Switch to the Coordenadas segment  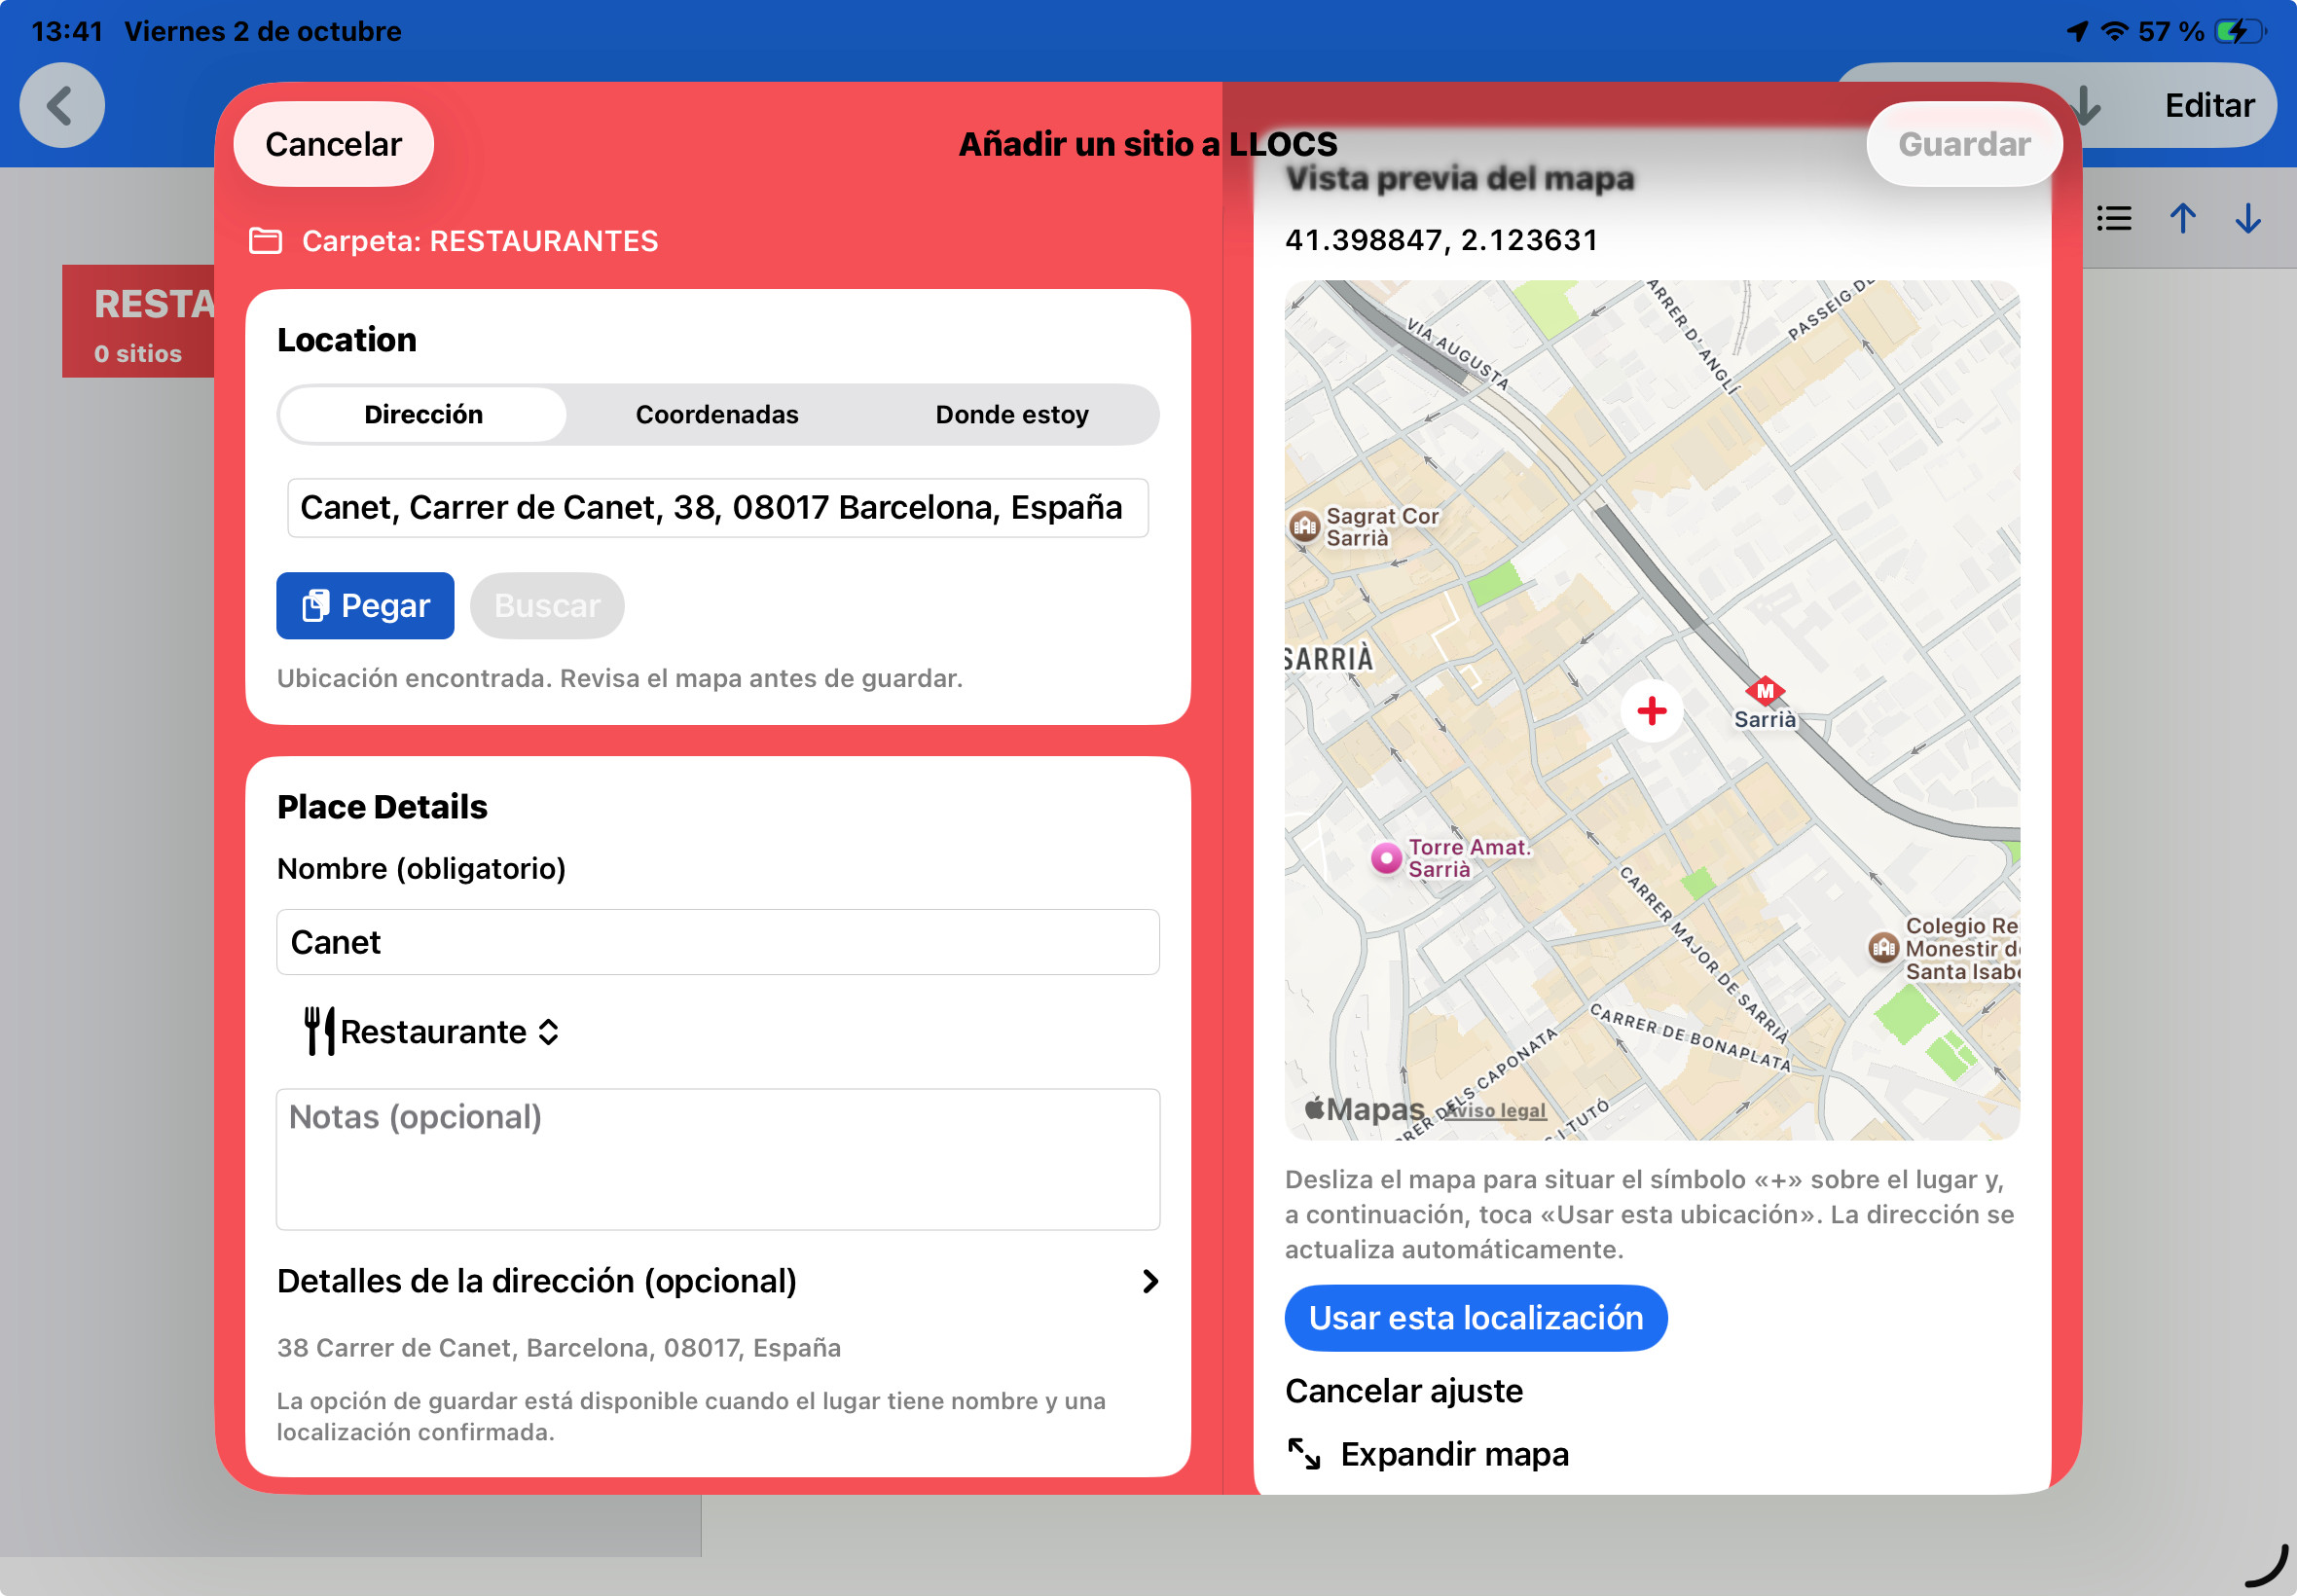point(717,414)
